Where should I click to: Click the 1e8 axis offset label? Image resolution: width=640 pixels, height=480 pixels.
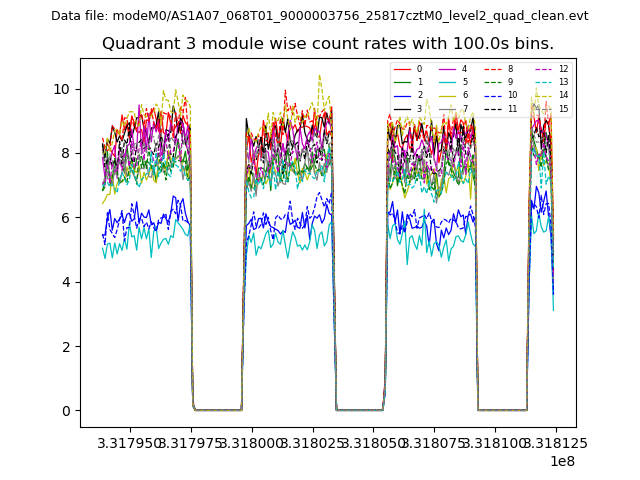tap(562, 461)
